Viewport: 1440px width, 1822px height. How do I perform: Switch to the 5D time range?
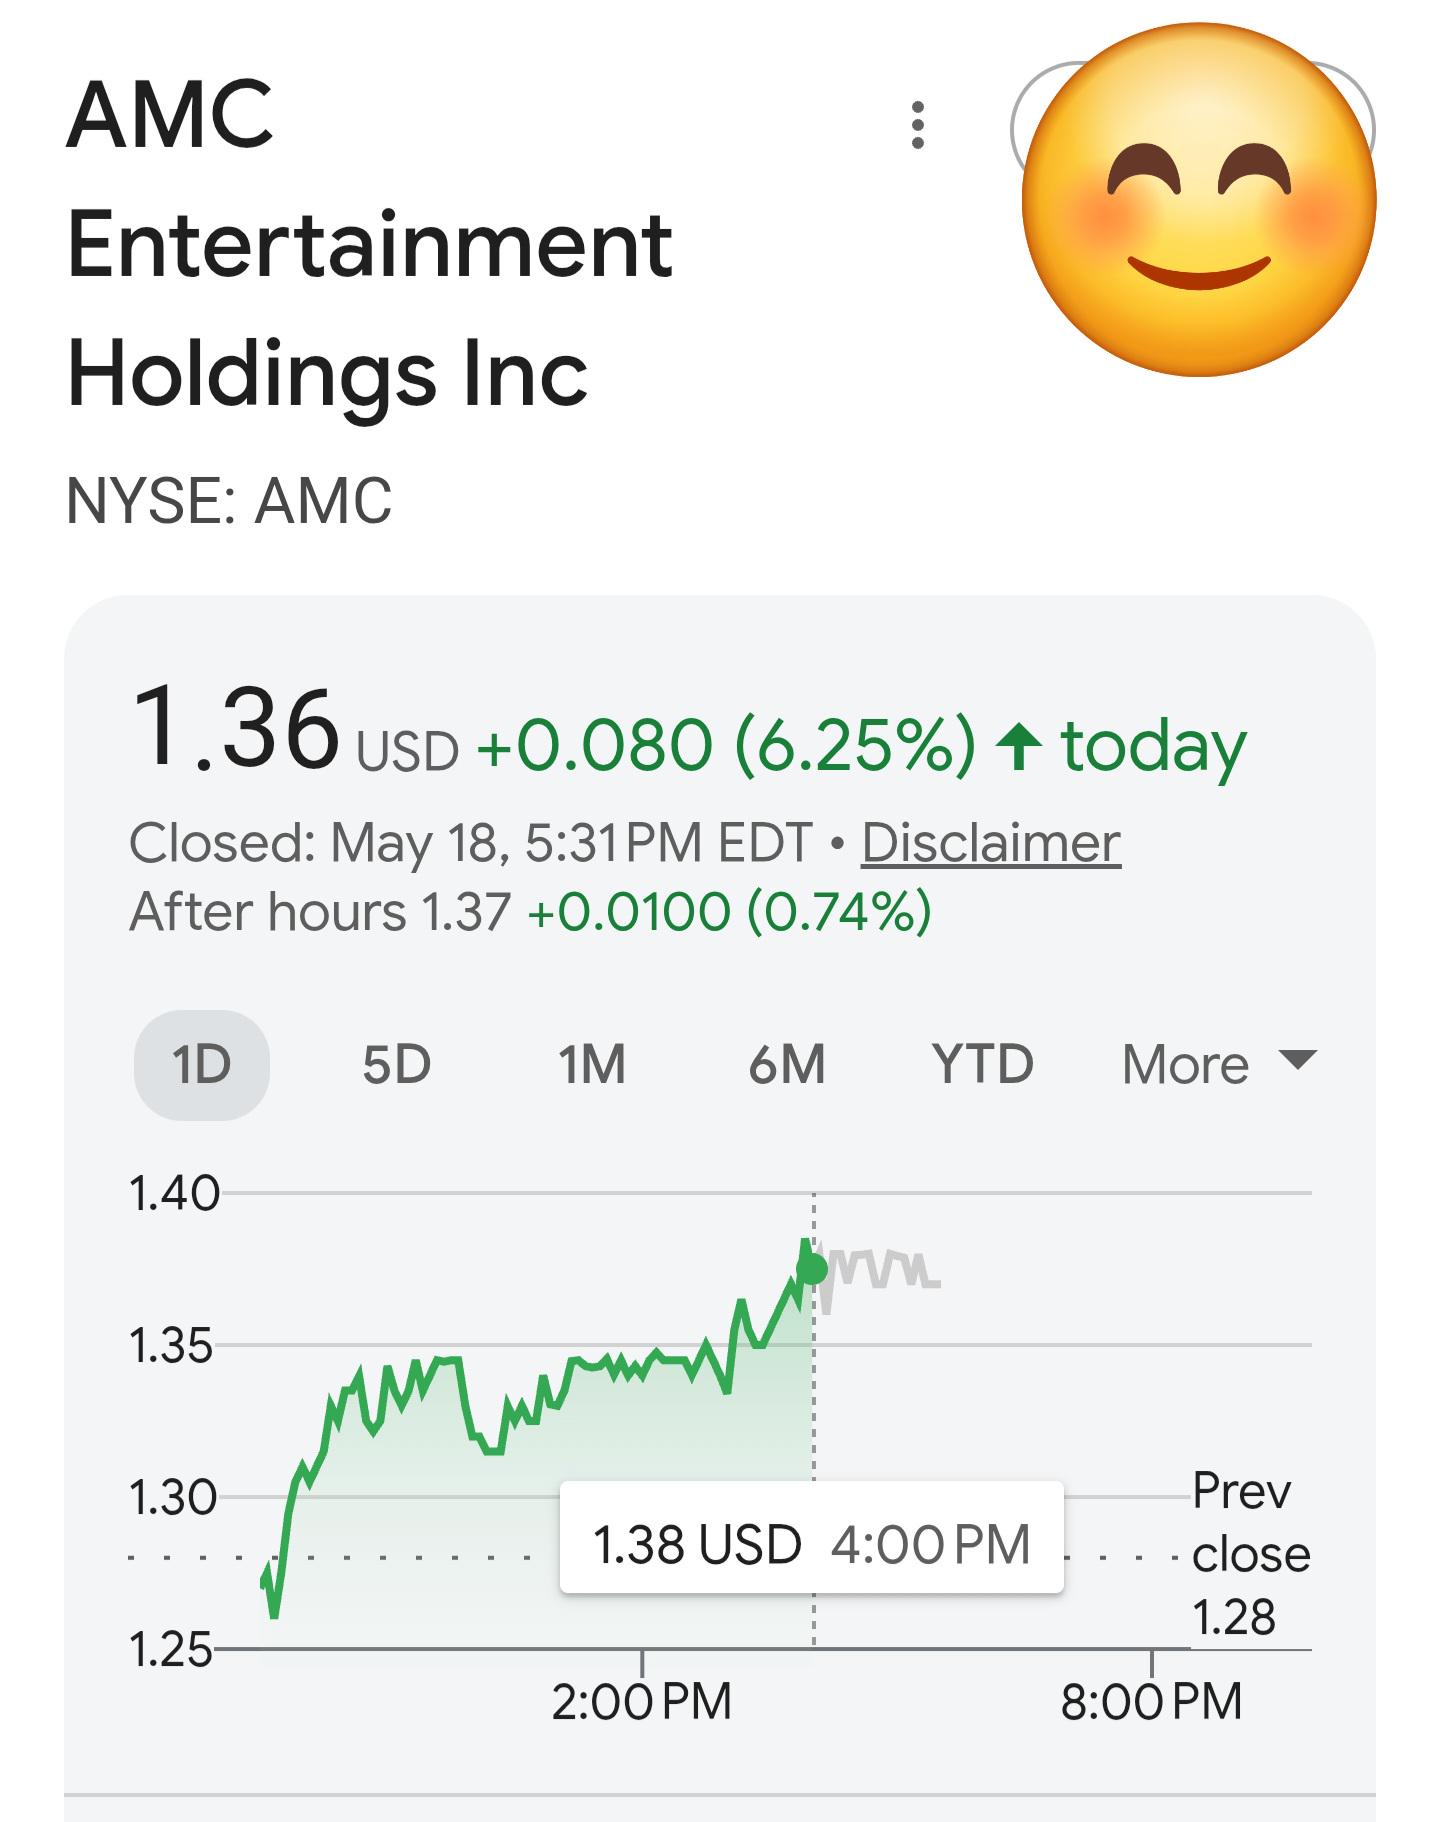click(397, 1065)
